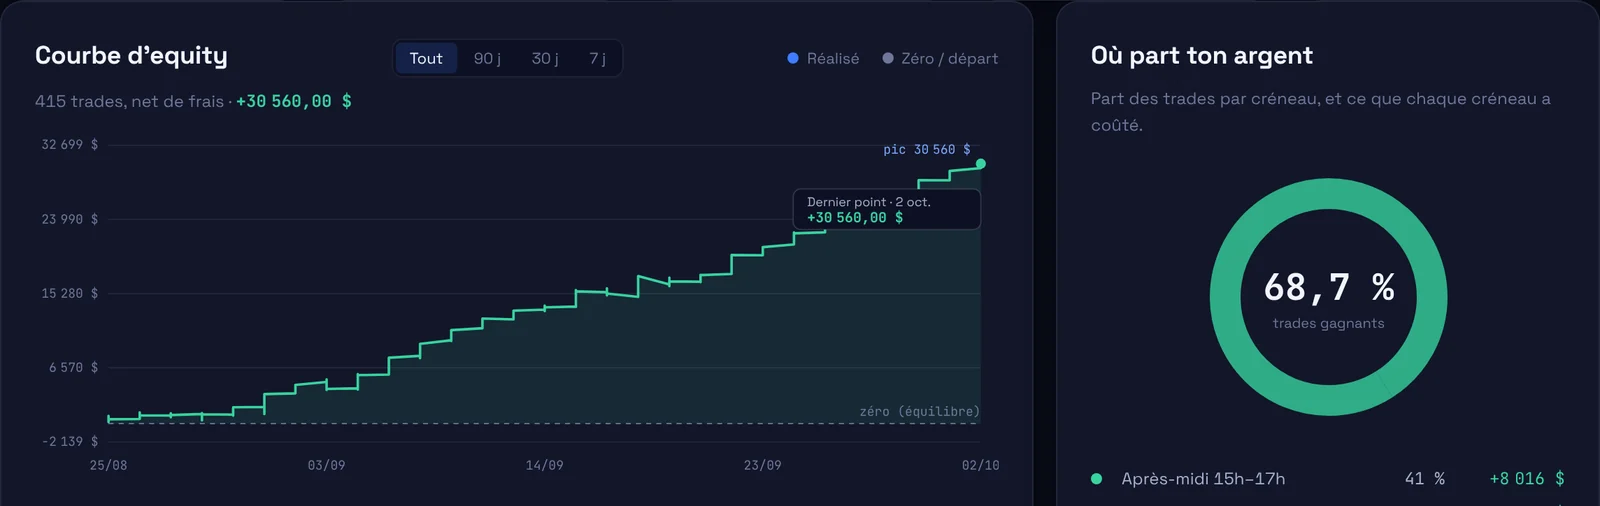Click the Où part ton argent heading
This screenshot has height=506, width=1600.
(x=1202, y=56)
